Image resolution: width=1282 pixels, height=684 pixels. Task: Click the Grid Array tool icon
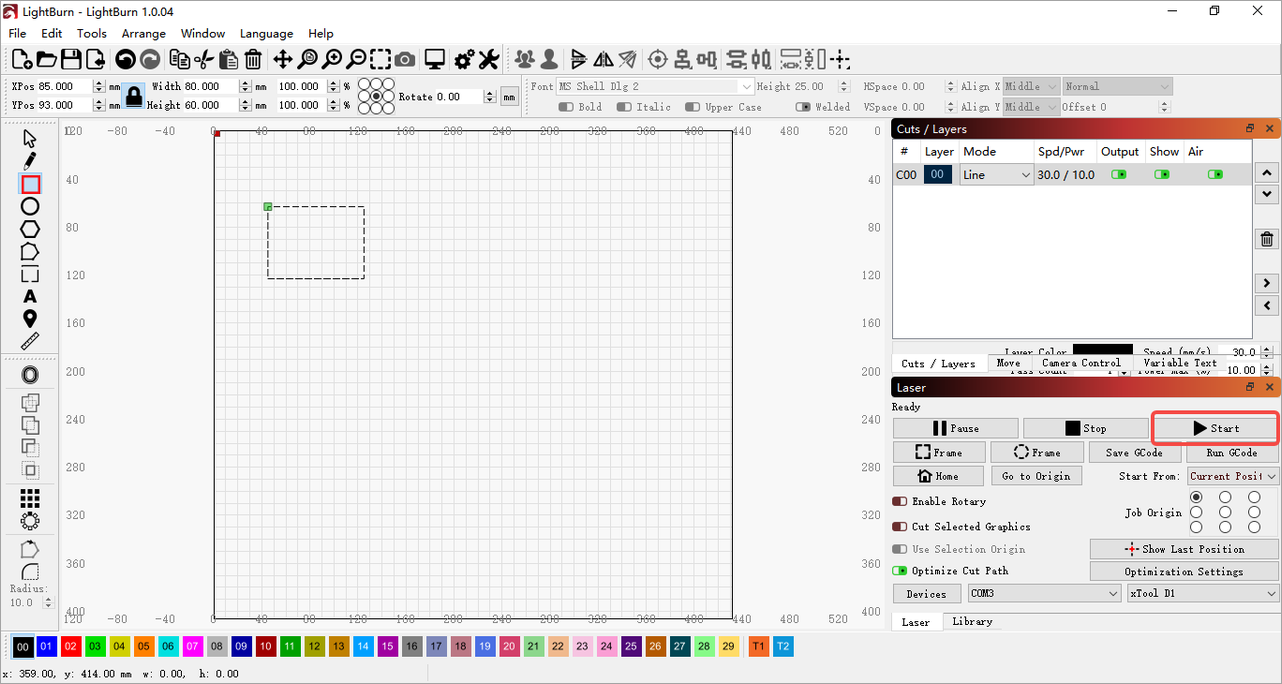[30, 498]
